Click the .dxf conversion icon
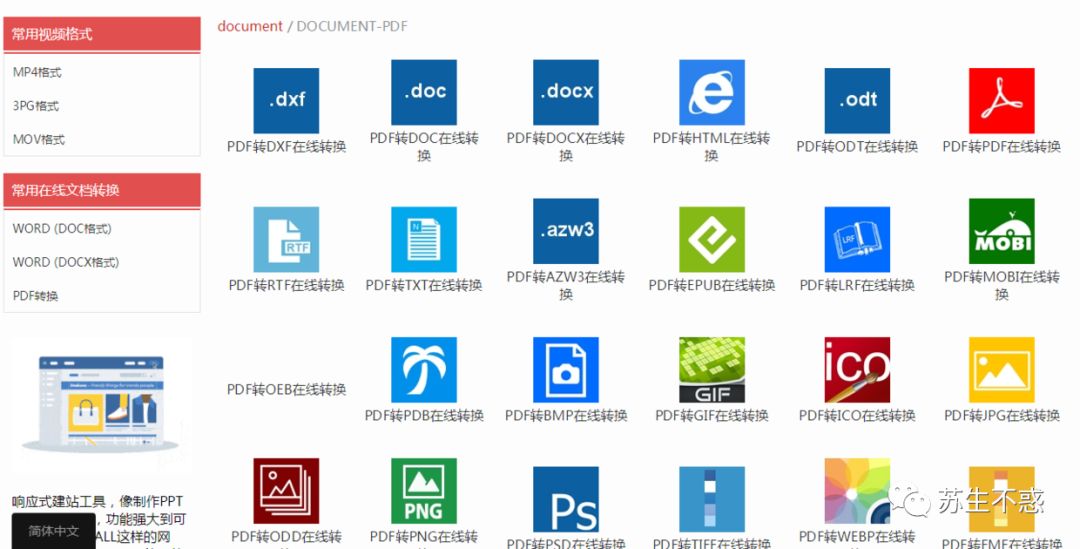1080x549 pixels. [x=286, y=101]
